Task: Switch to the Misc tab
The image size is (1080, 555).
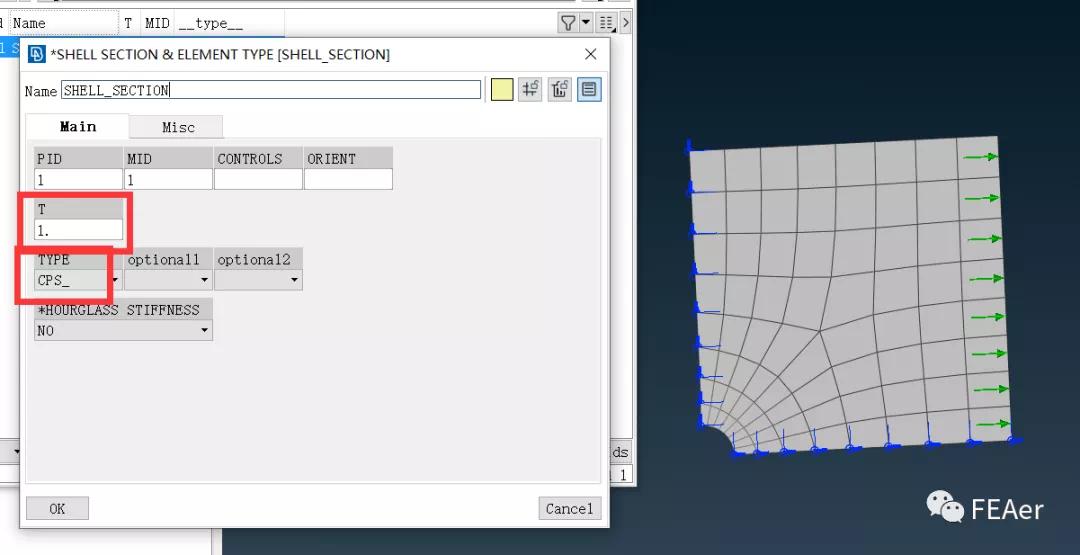Action: [178, 127]
